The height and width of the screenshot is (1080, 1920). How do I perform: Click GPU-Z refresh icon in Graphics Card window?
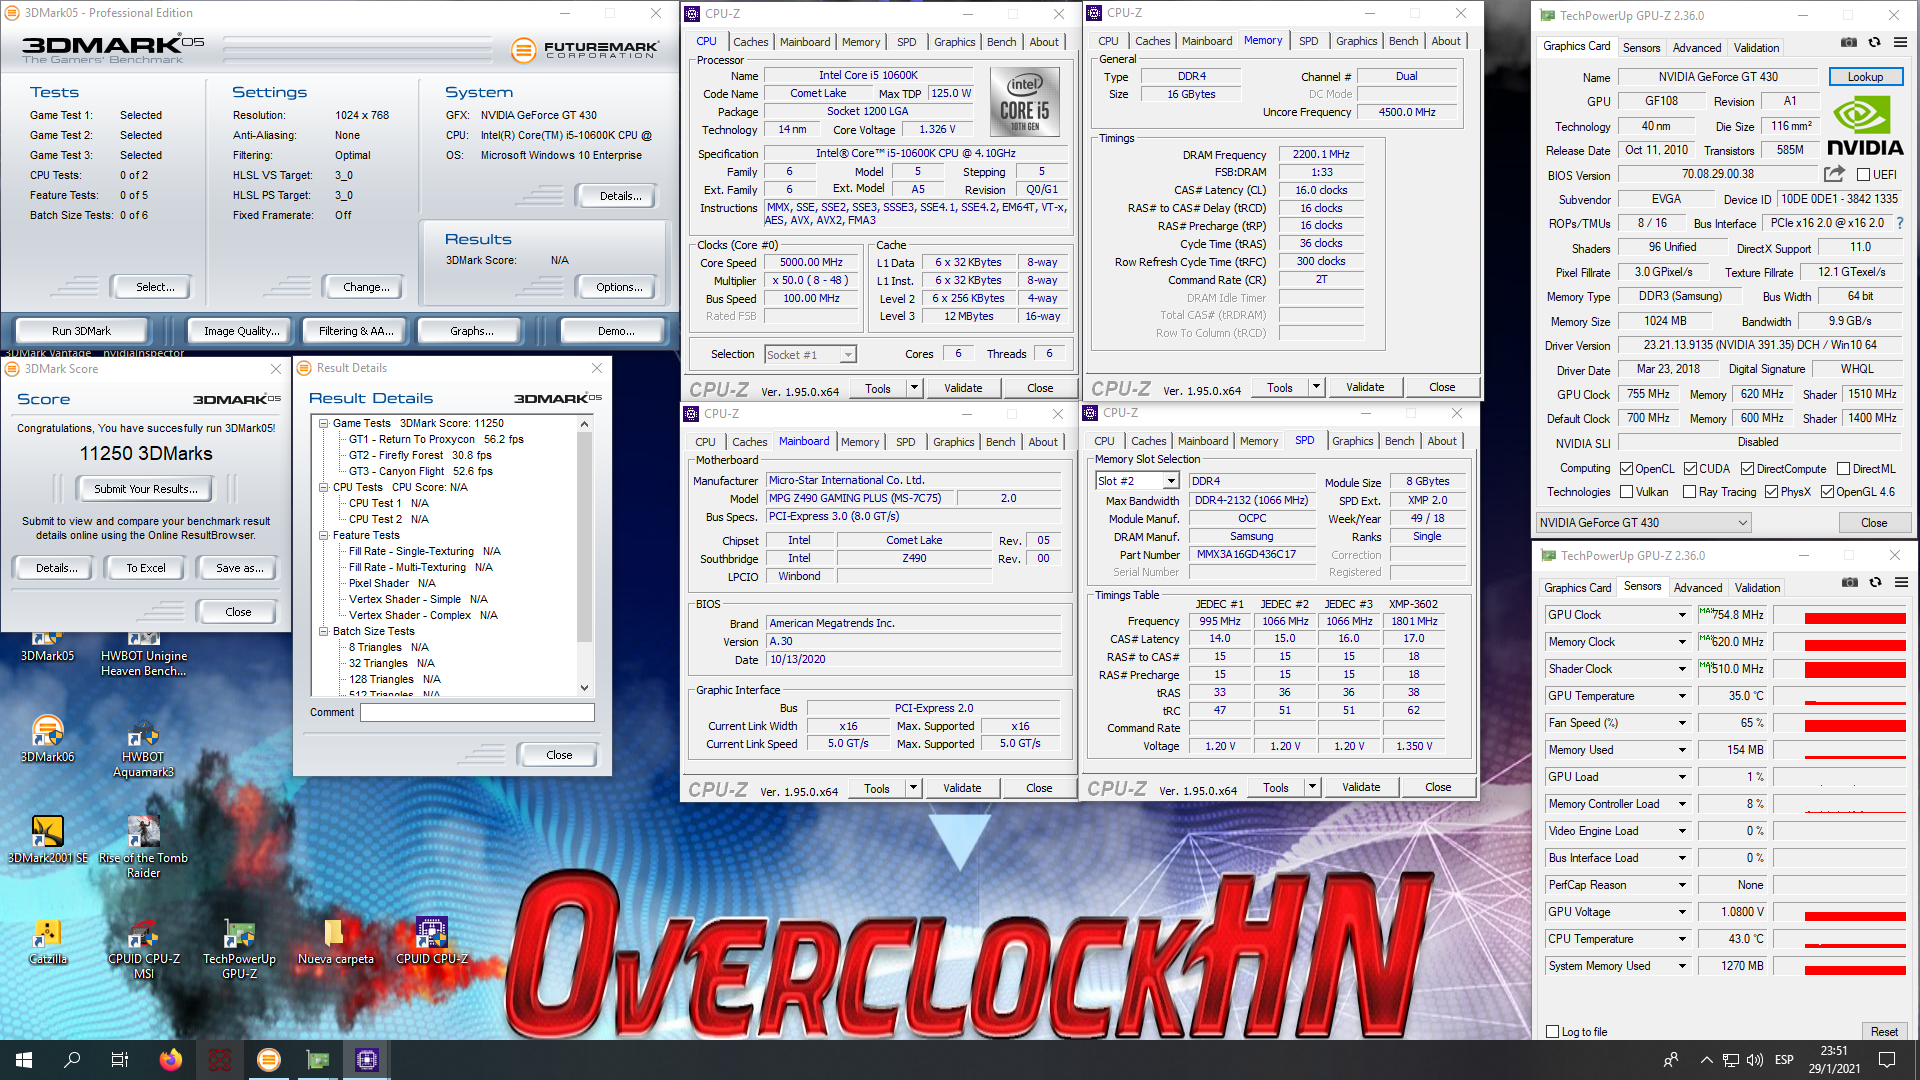point(1875,43)
